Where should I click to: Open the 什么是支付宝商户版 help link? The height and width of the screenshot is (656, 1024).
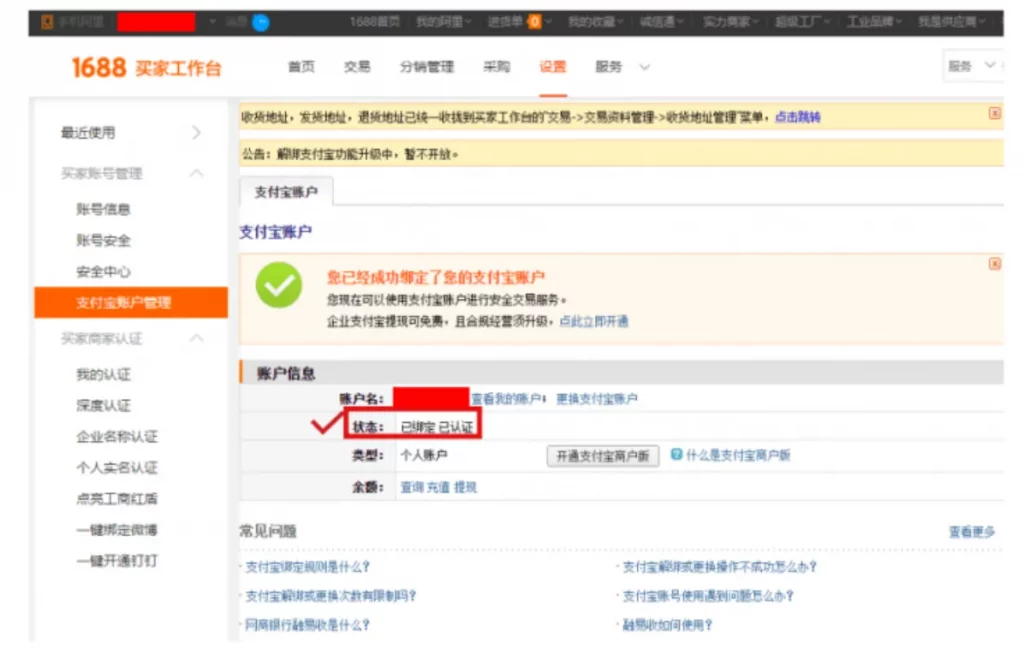[x=738, y=455]
